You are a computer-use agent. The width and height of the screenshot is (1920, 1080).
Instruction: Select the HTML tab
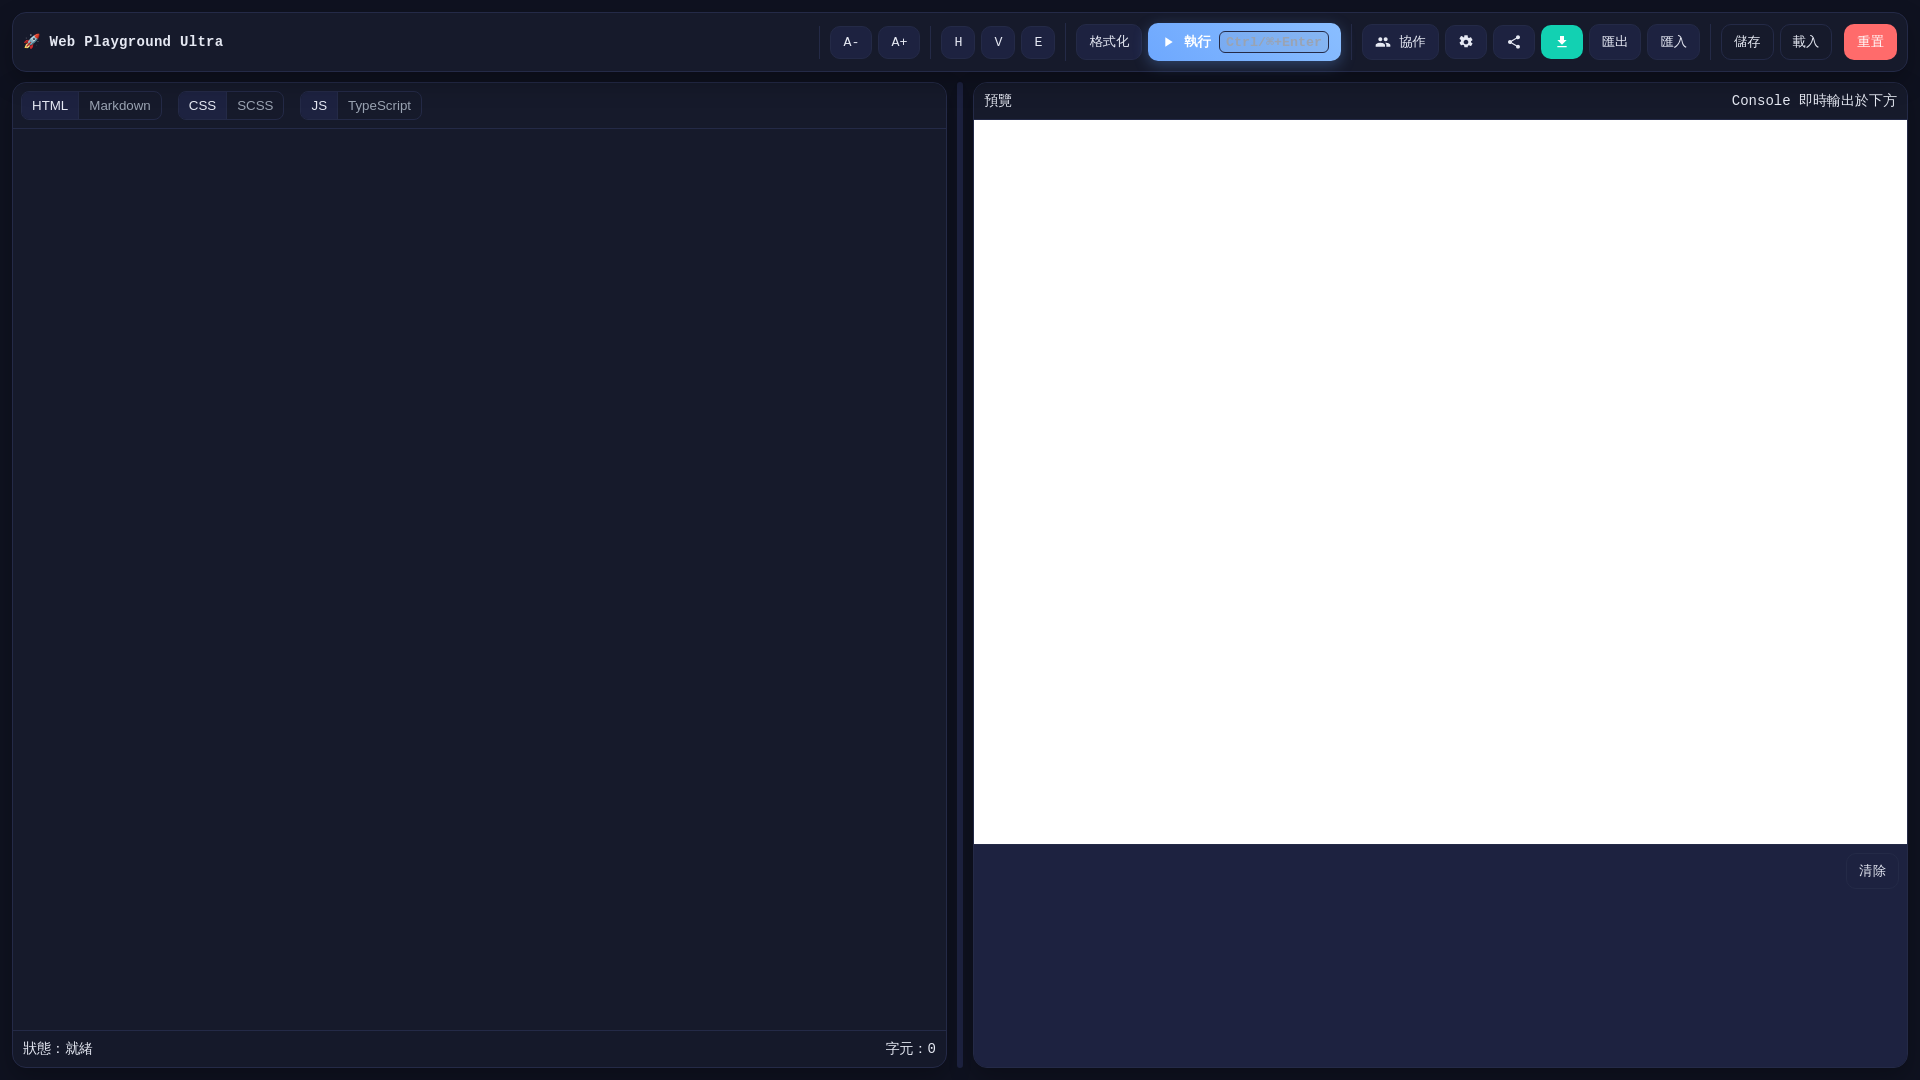[x=50, y=106]
